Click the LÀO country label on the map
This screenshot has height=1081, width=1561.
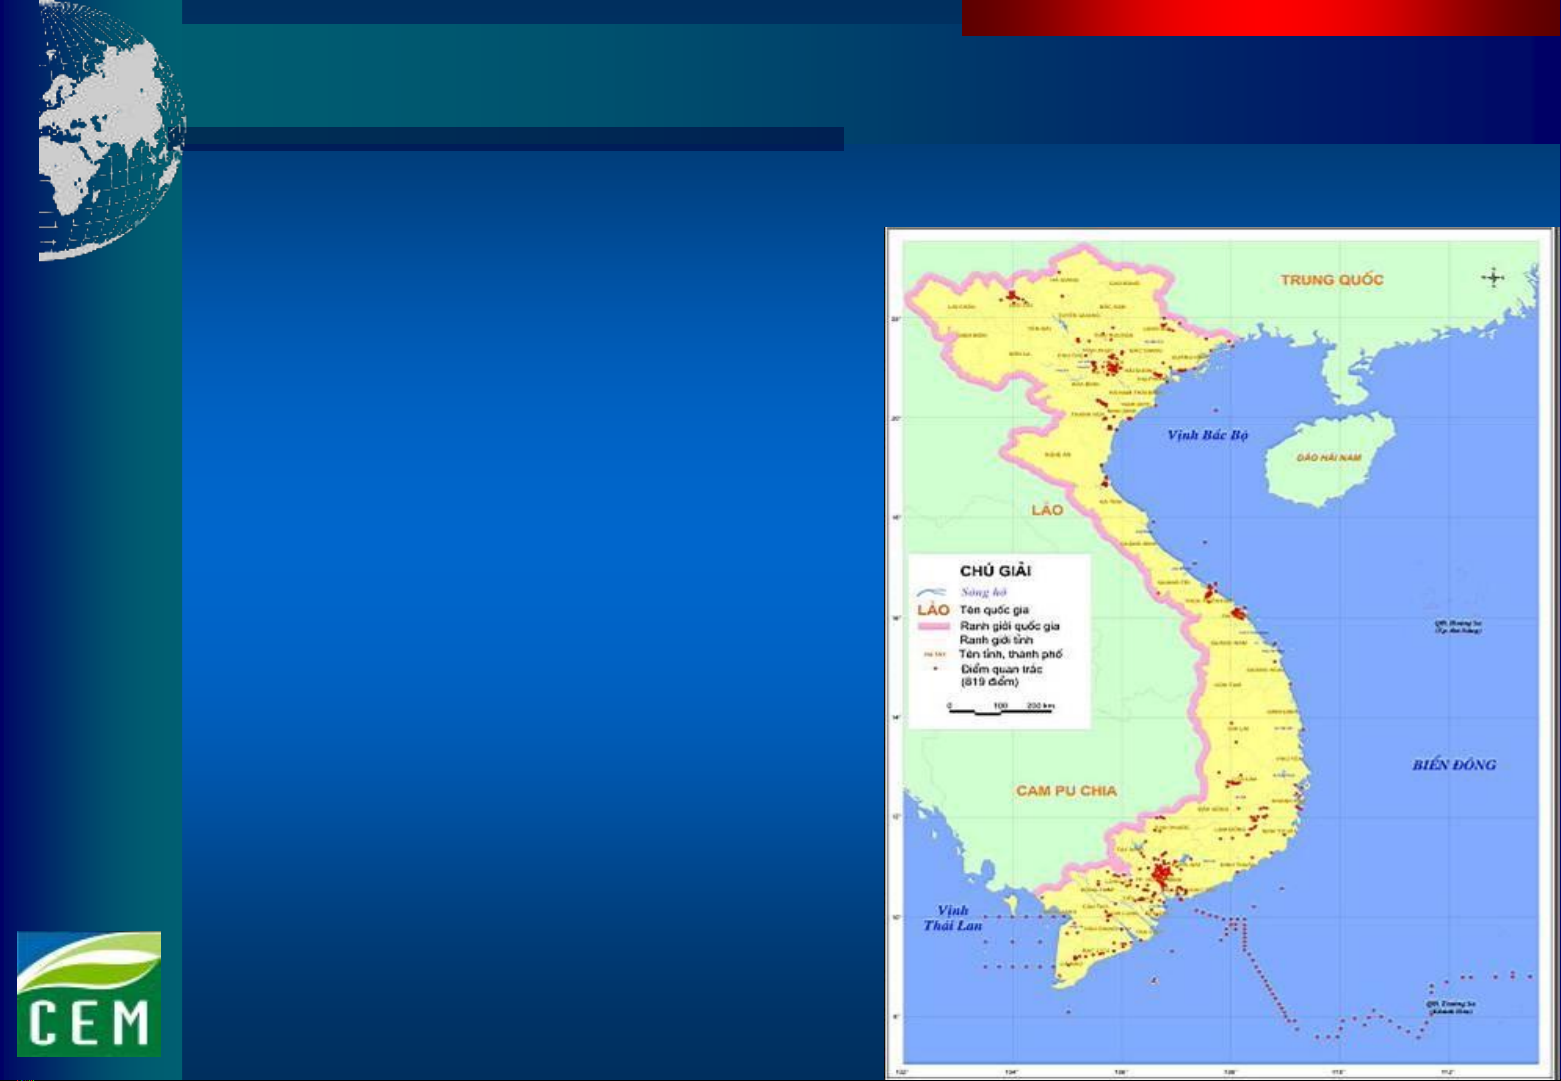[x=1047, y=510]
